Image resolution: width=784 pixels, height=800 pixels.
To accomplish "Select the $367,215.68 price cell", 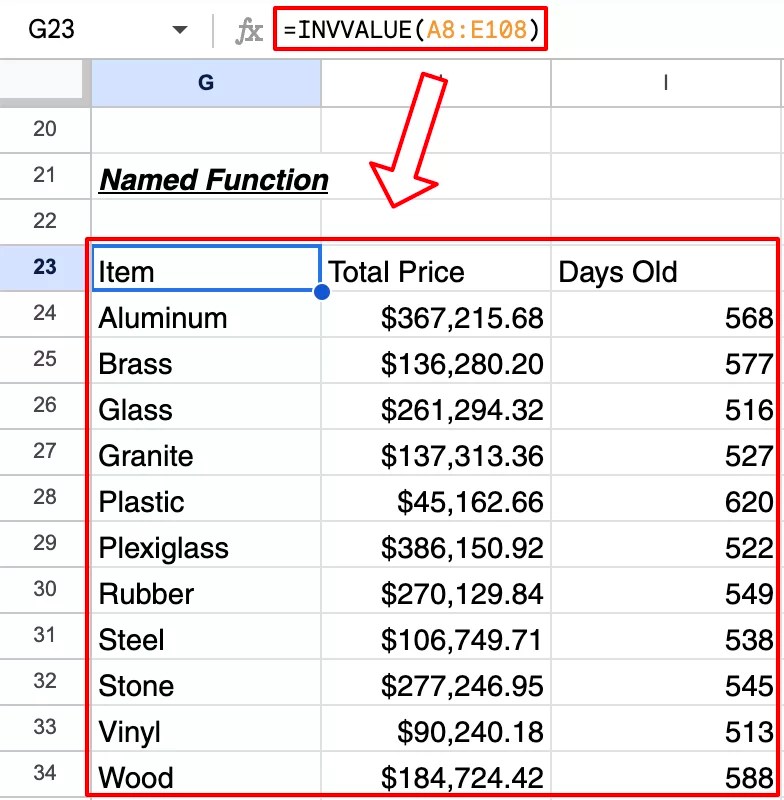I will pyautogui.click(x=435, y=317).
